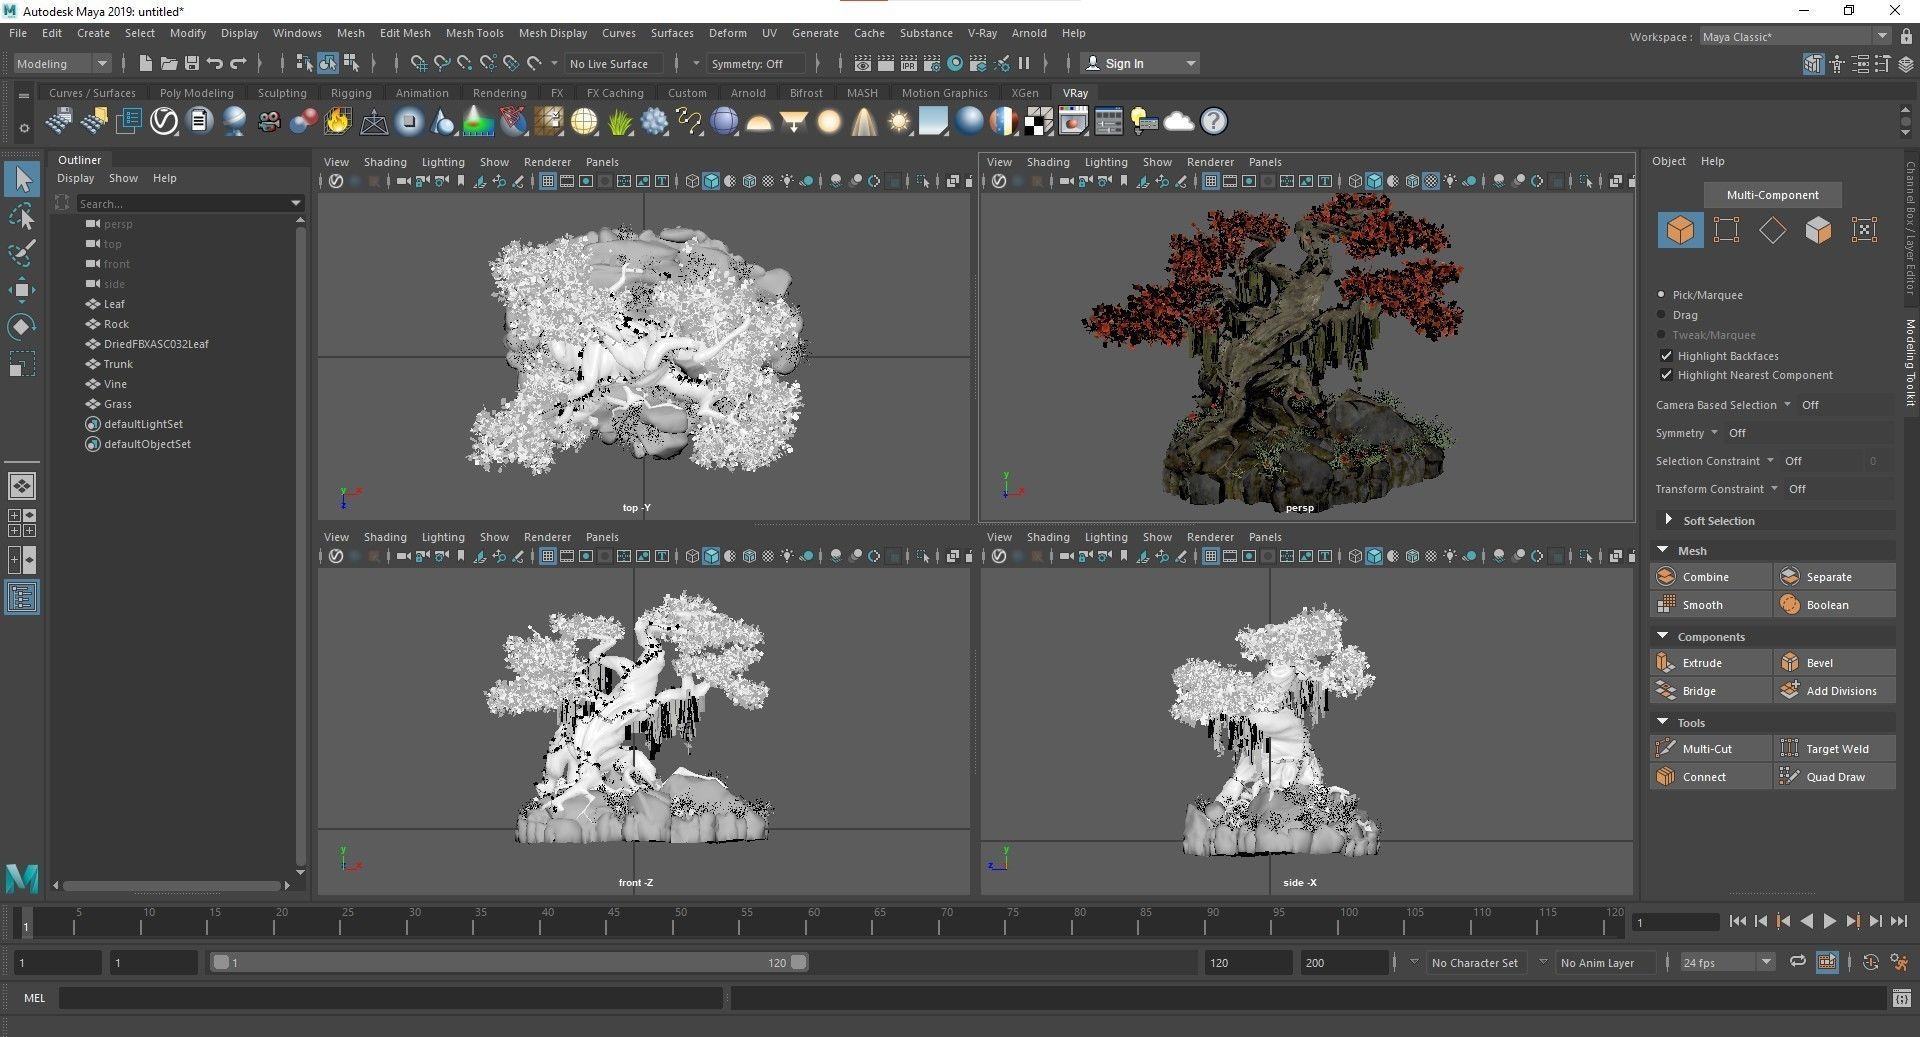
Task: Select the Drag radio option
Action: (x=1661, y=315)
